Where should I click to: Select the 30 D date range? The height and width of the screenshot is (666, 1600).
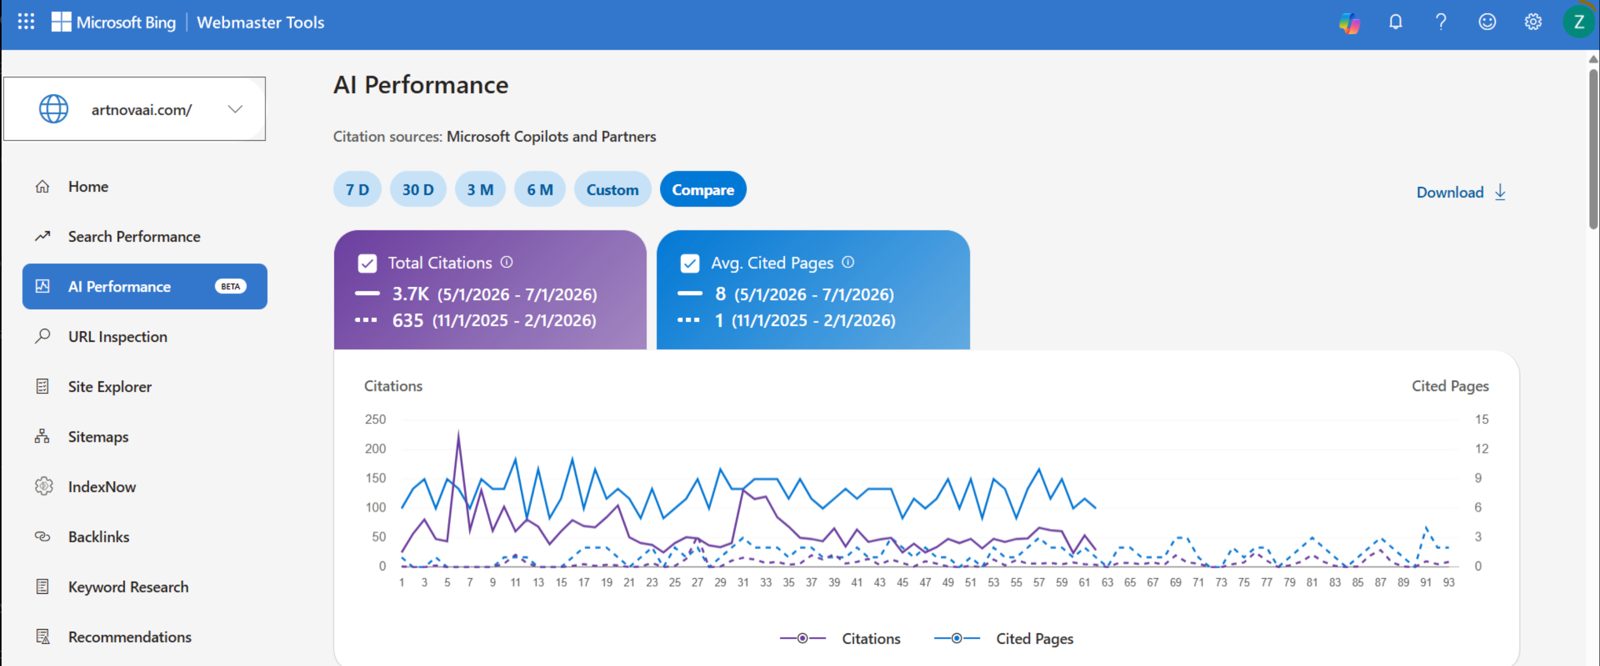(x=418, y=189)
